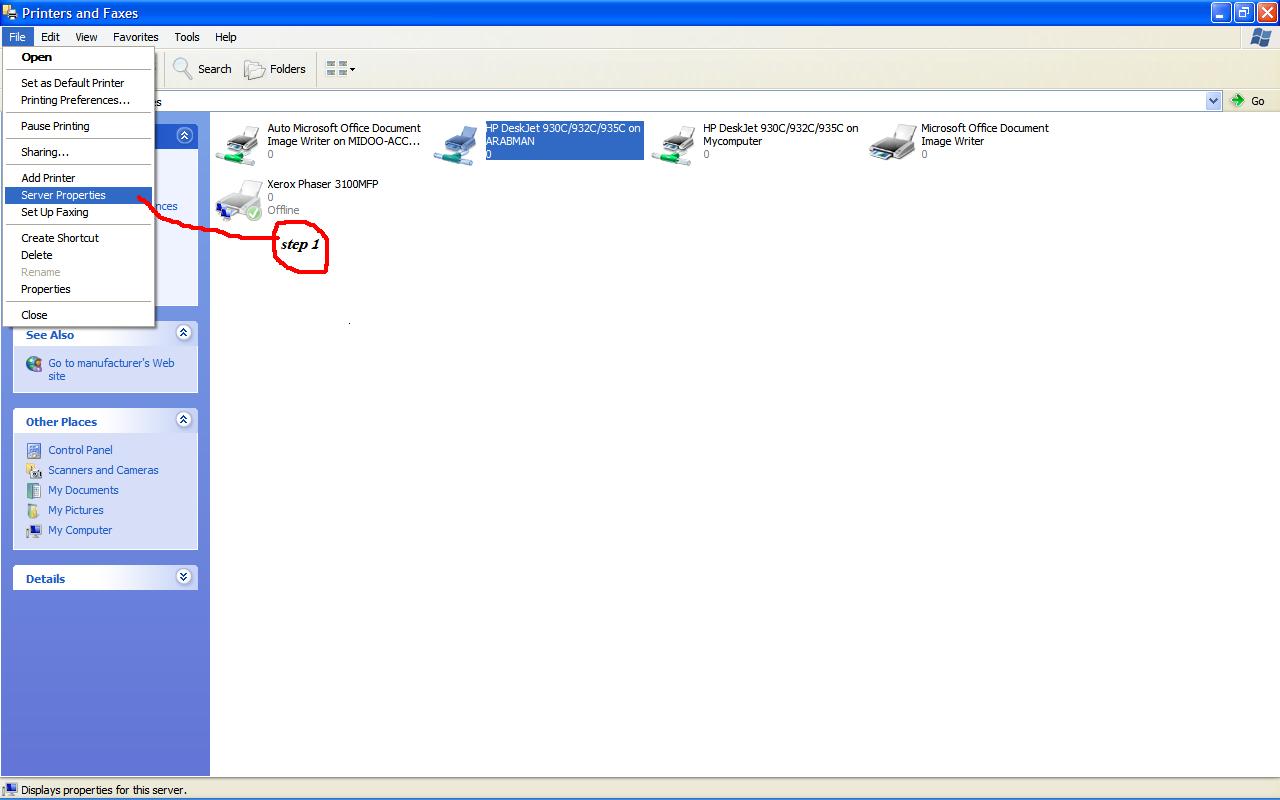Expand the address bar dropdown arrow
Screen dimensions: 1280x800
tap(1213, 101)
